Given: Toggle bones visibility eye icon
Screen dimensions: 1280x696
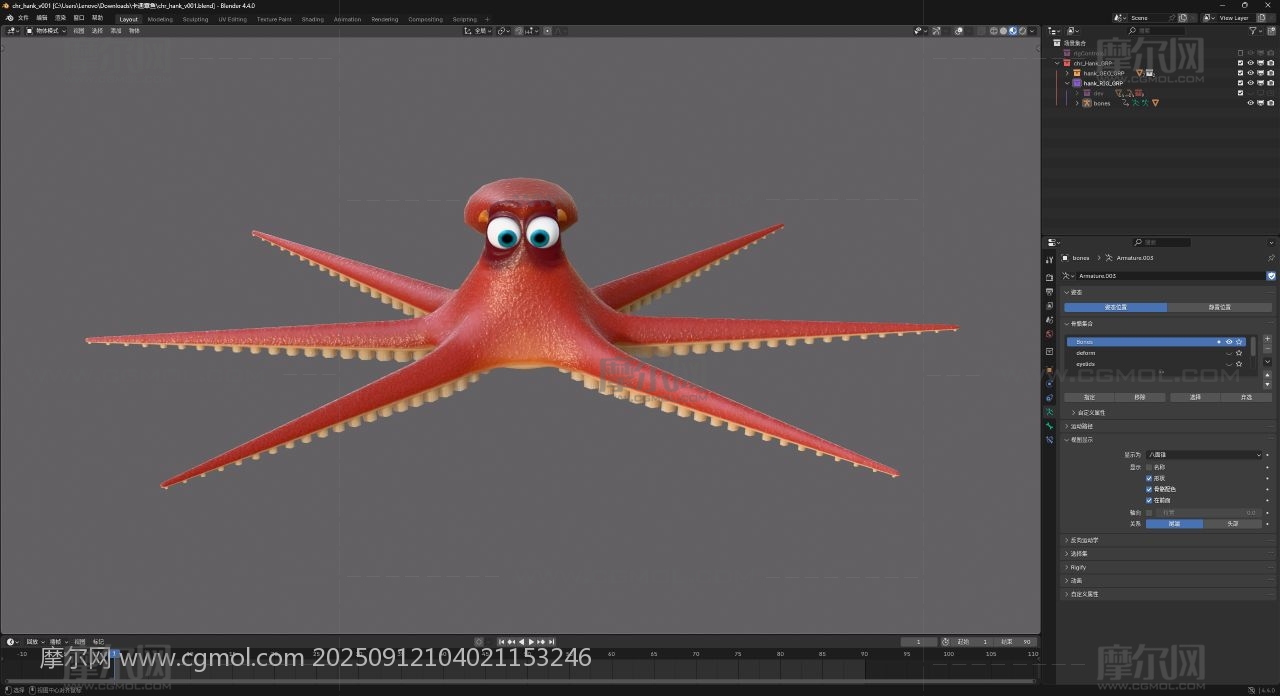Looking at the screenshot, I should (1250, 103).
